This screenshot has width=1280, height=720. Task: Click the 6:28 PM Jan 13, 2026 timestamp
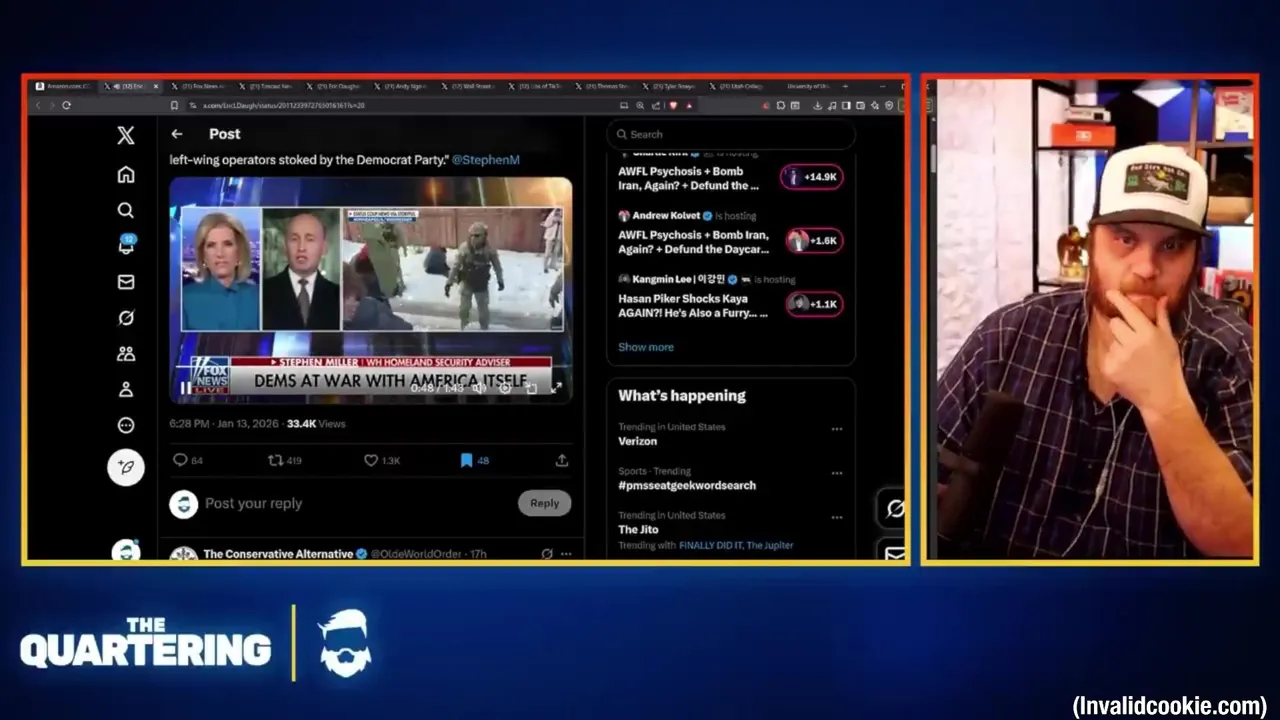(x=223, y=424)
